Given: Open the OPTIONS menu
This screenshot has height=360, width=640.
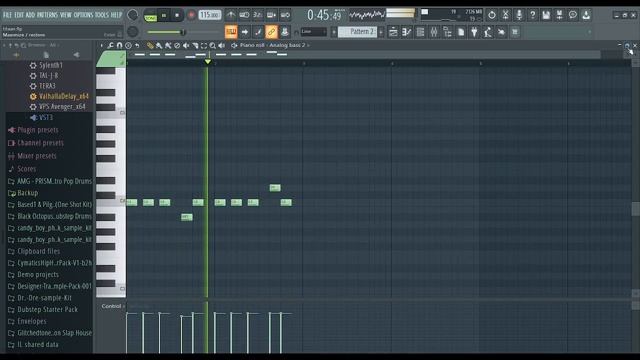Looking at the screenshot, I should [84, 15].
